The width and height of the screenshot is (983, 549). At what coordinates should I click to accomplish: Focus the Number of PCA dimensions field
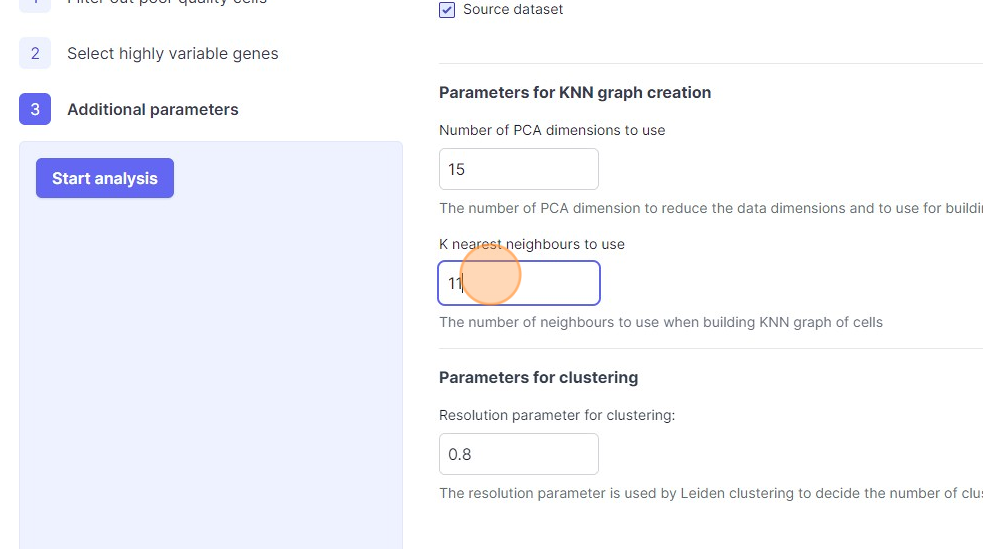click(518, 169)
